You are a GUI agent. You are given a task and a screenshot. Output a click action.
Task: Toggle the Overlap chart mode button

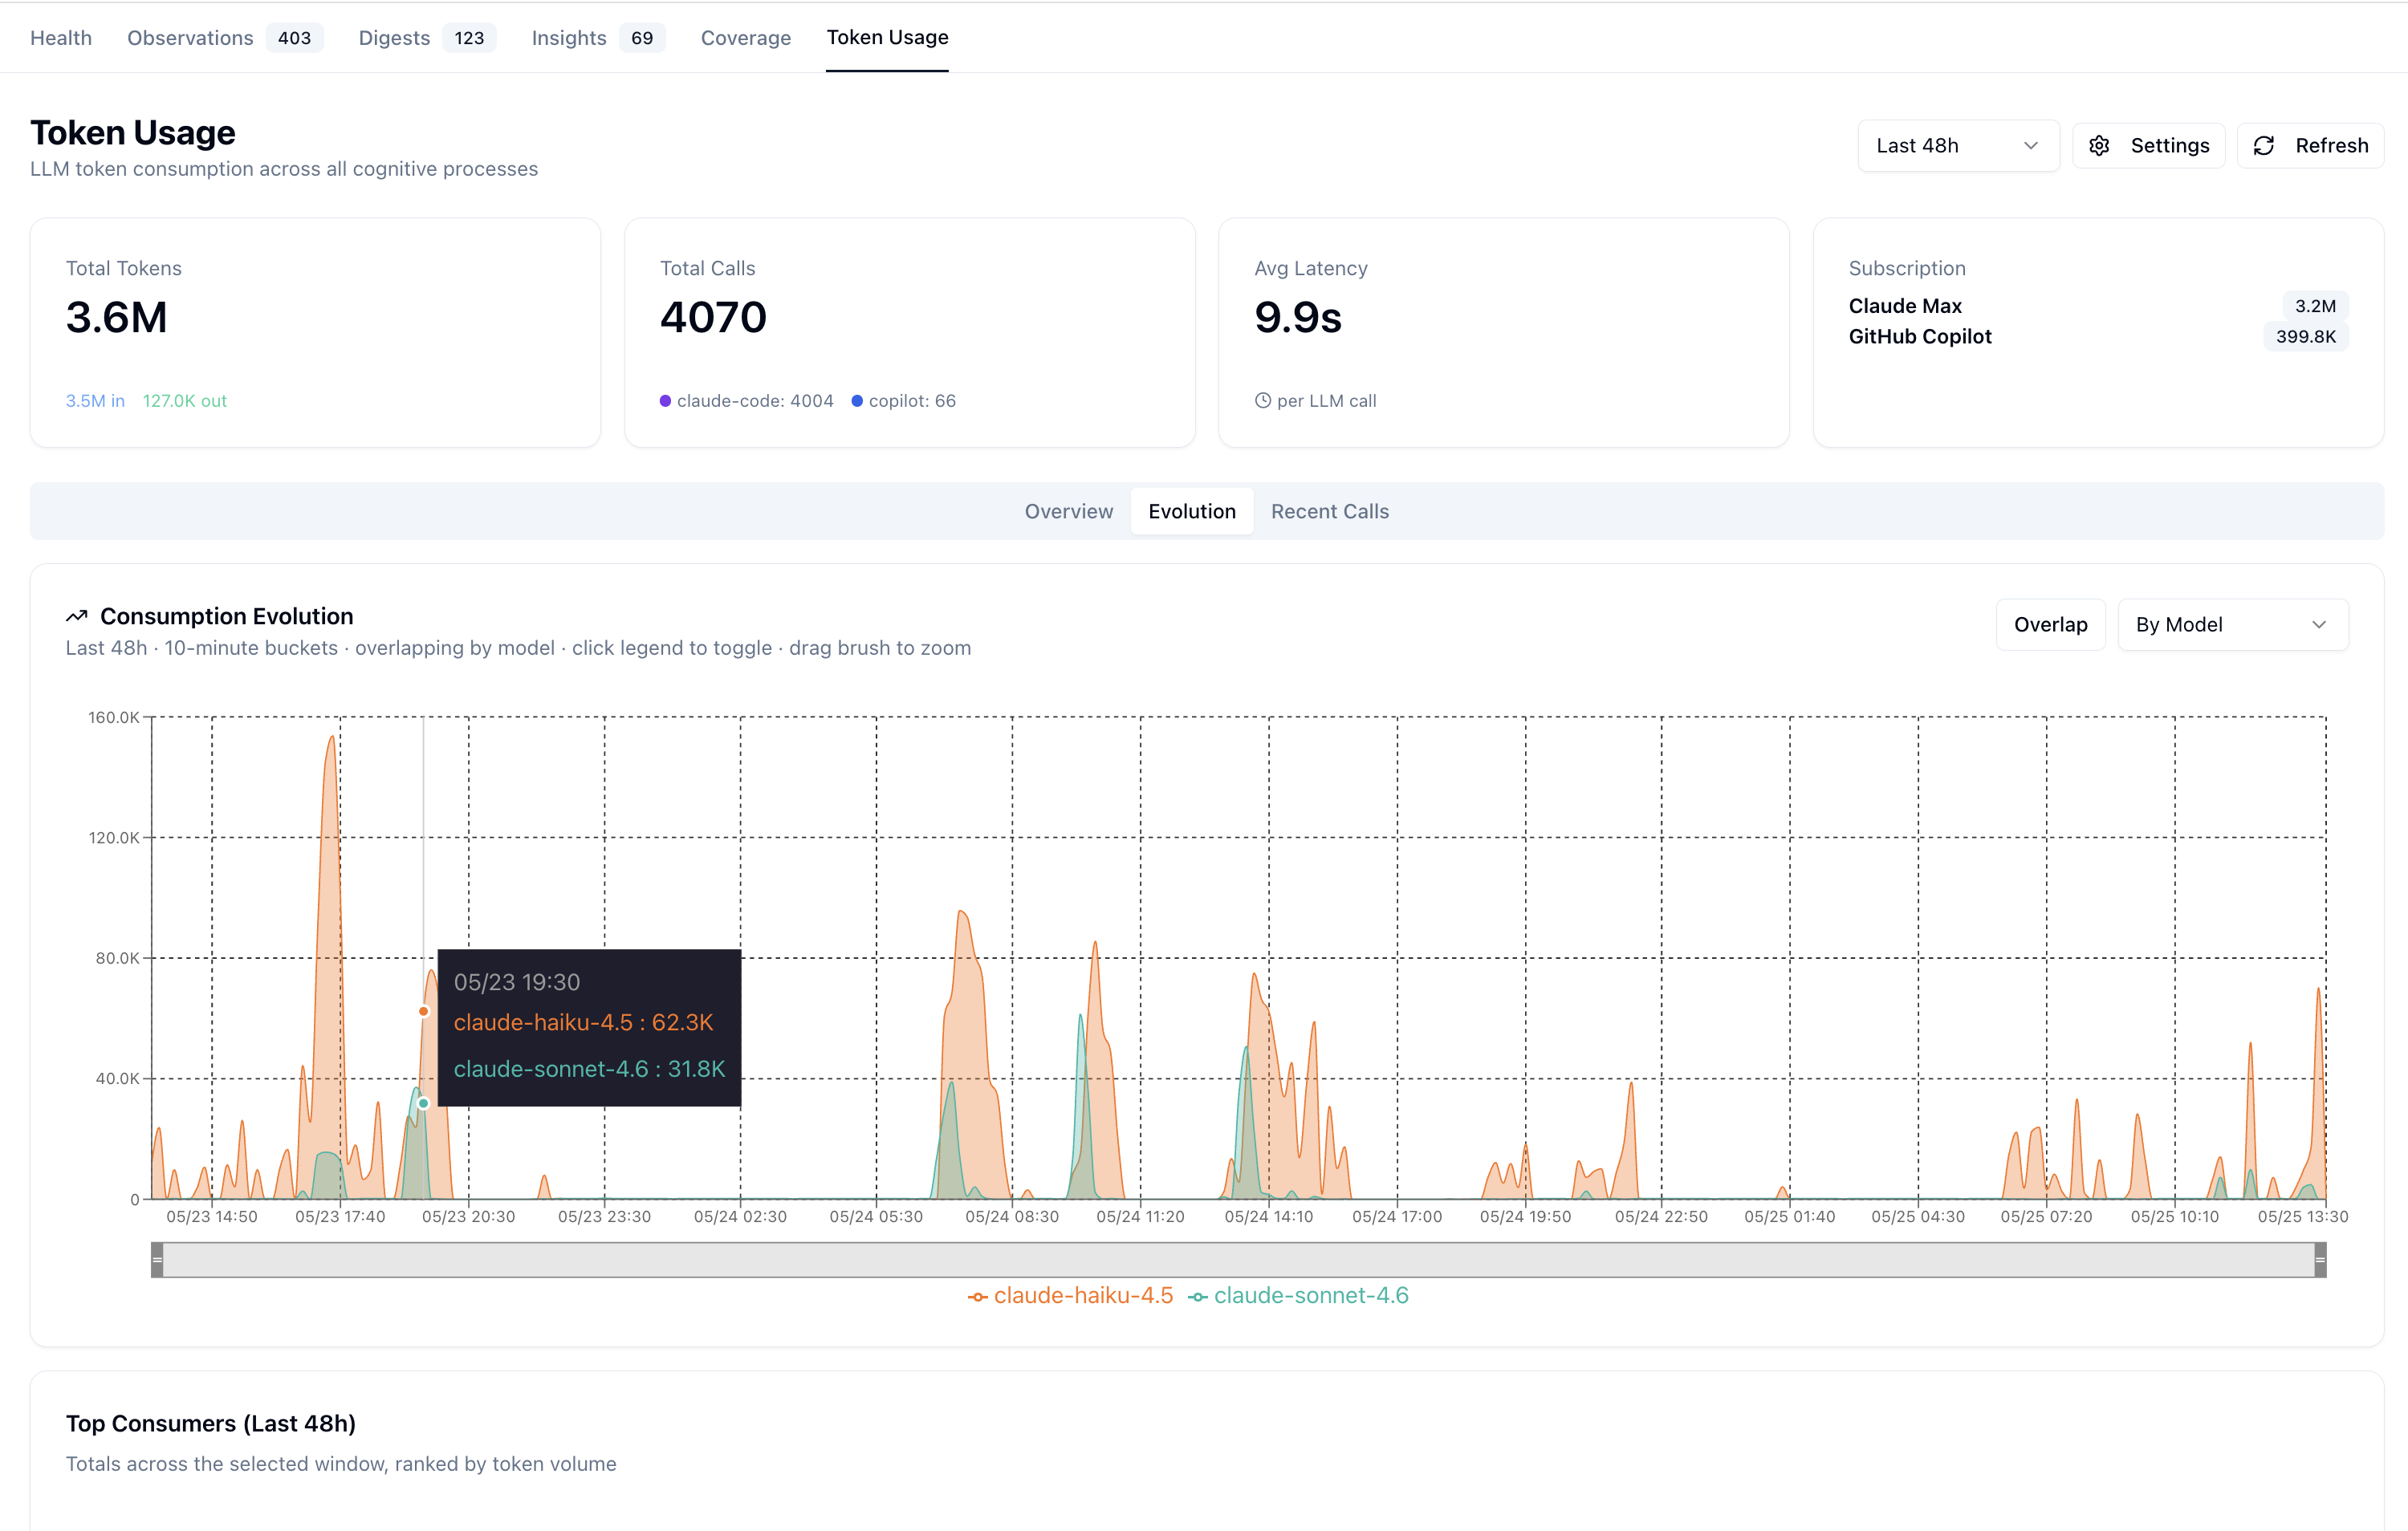2050,625
